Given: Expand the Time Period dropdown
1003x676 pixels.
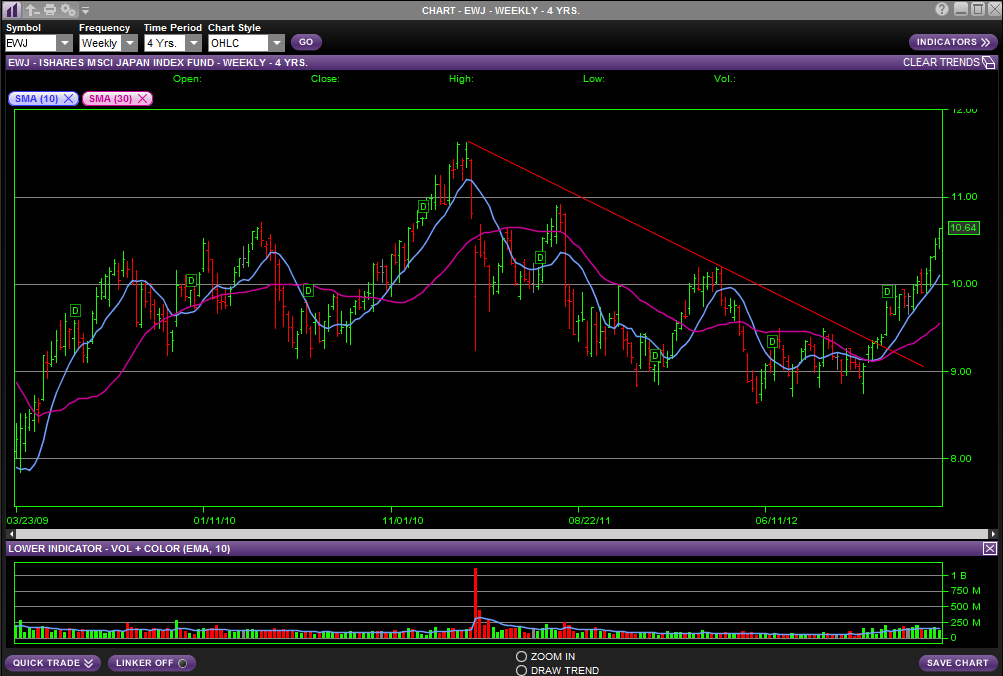Looking at the screenshot, I should [193, 43].
